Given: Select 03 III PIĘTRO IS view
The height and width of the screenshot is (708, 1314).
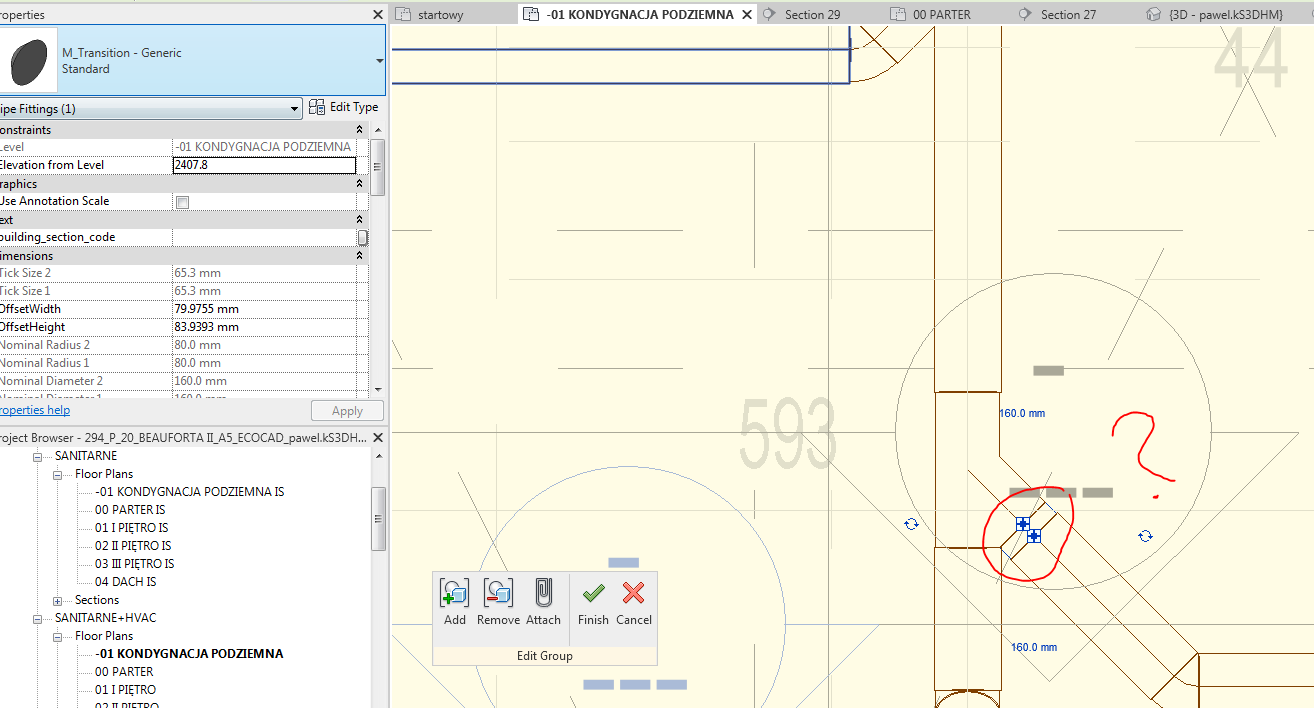Looking at the screenshot, I should (x=134, y=564).
